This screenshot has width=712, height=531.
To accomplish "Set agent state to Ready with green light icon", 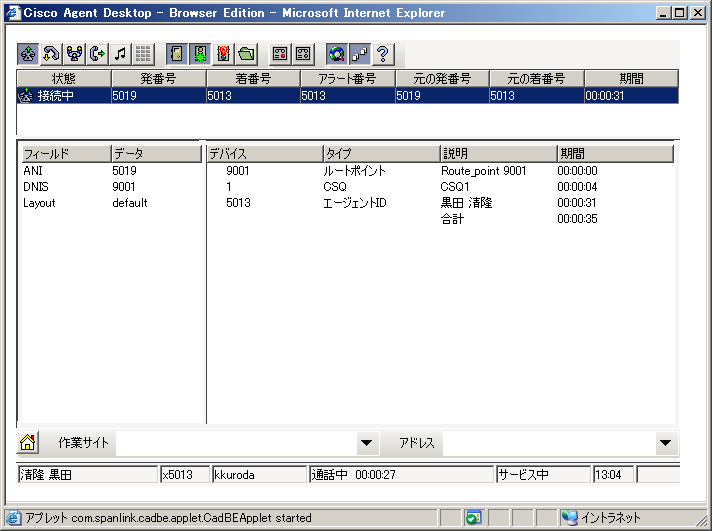I will pos(200,54).
